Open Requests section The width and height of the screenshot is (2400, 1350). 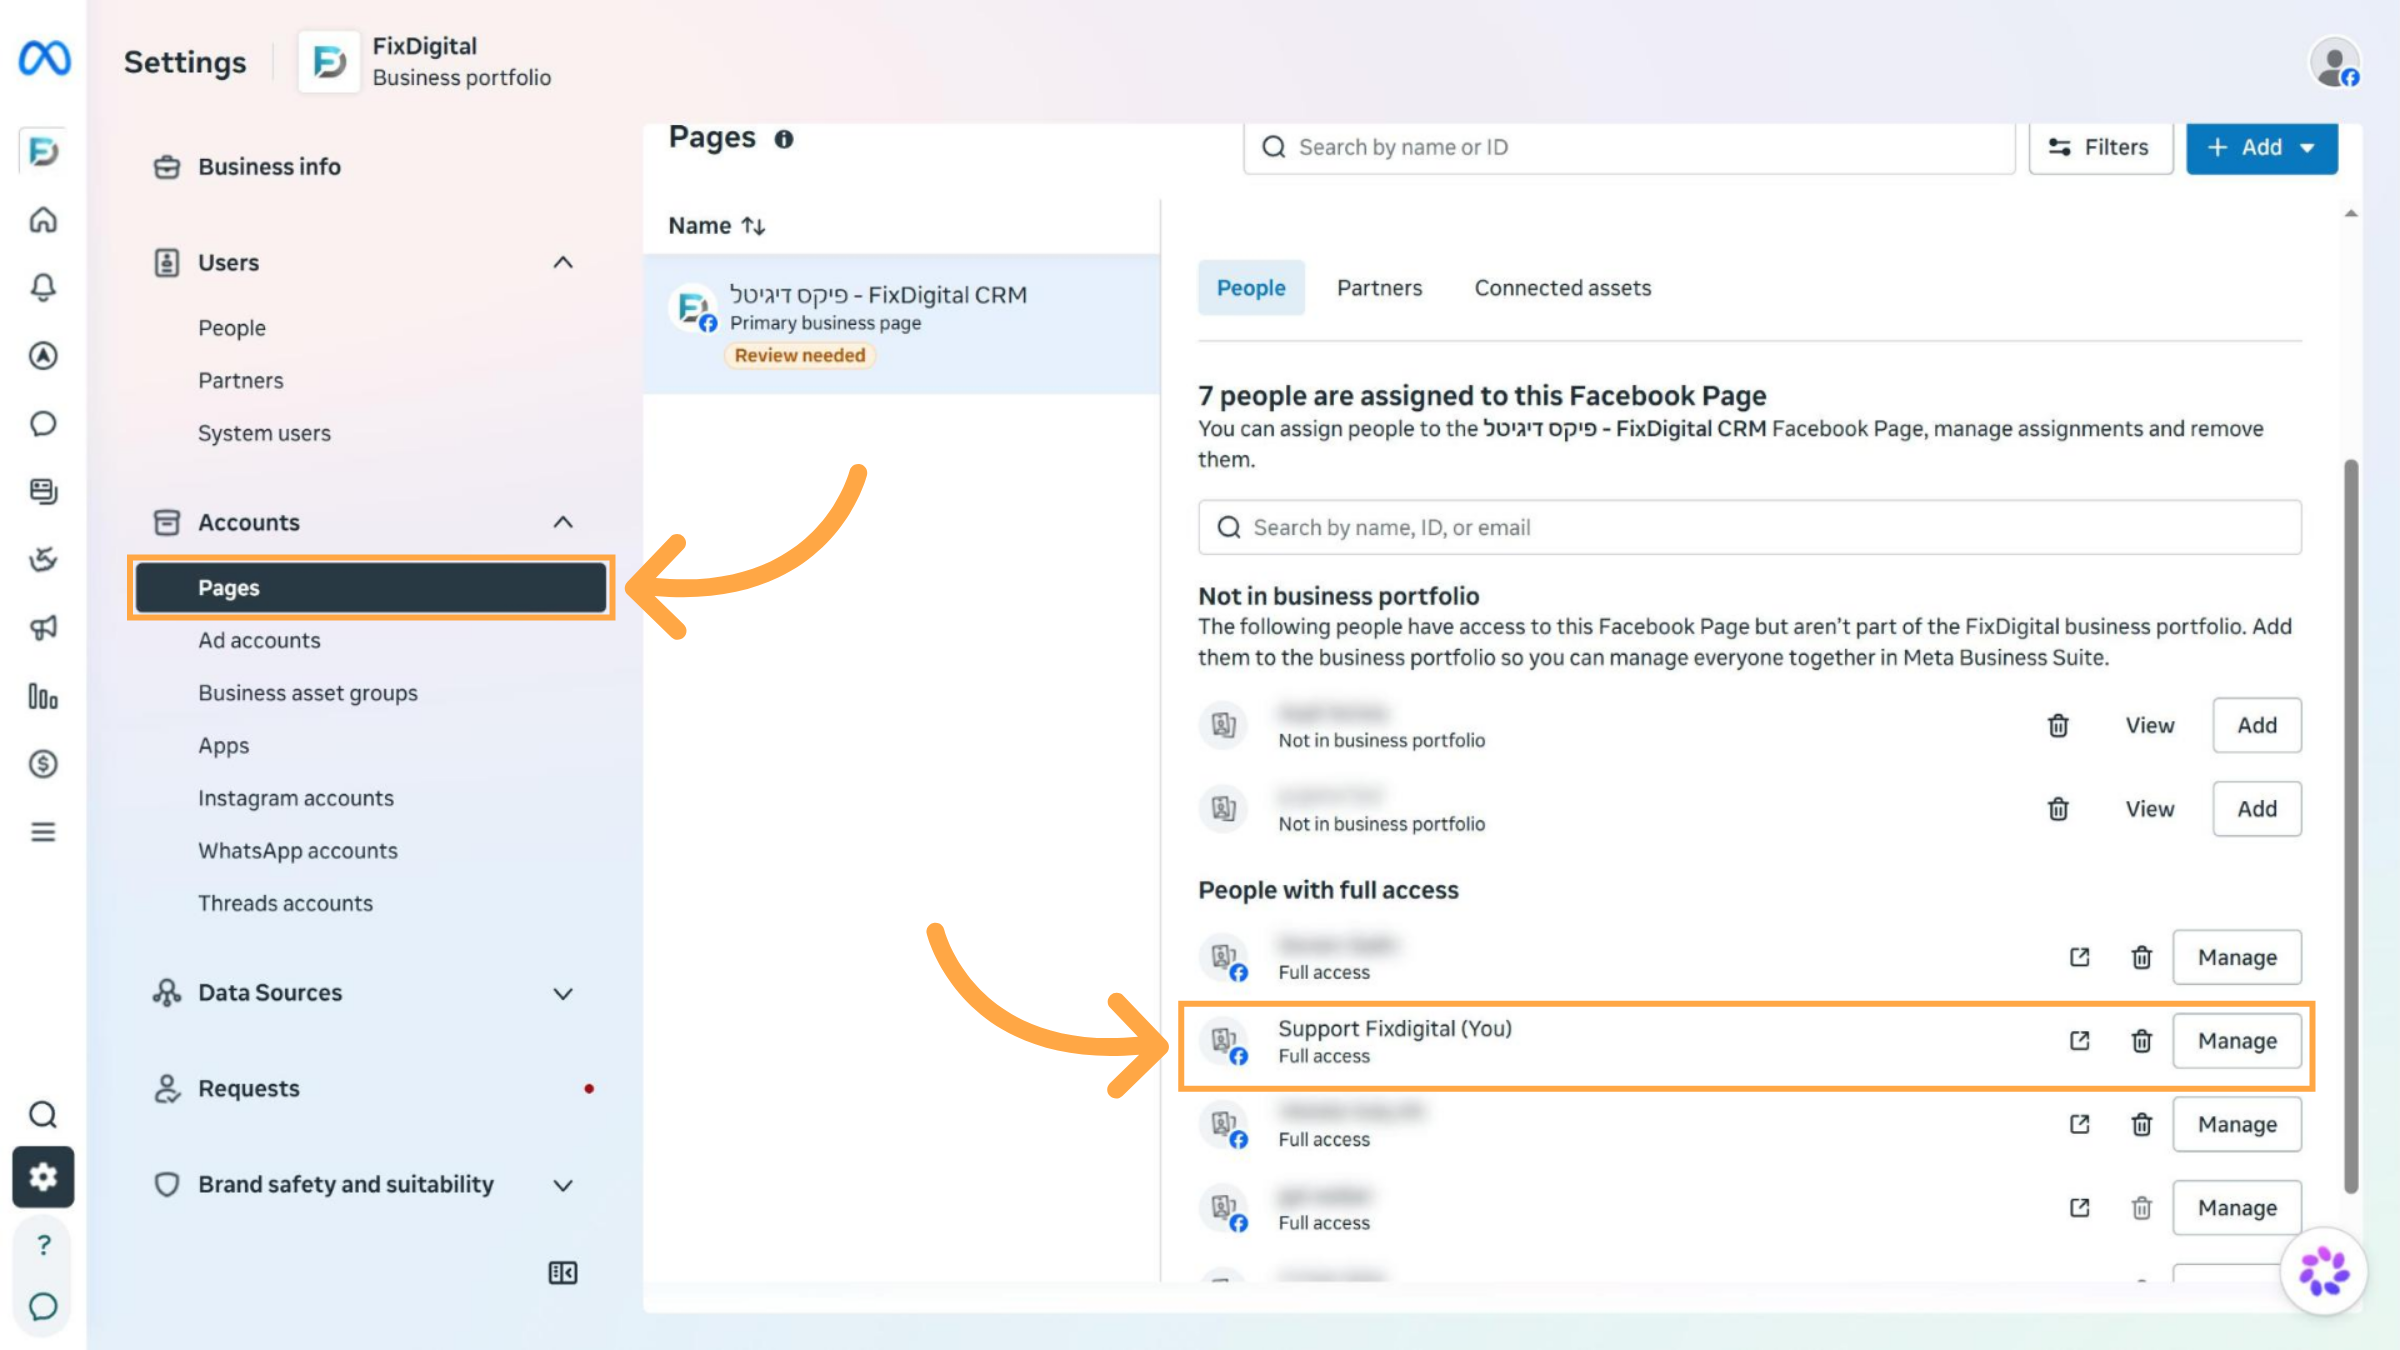pos(249,1089)
